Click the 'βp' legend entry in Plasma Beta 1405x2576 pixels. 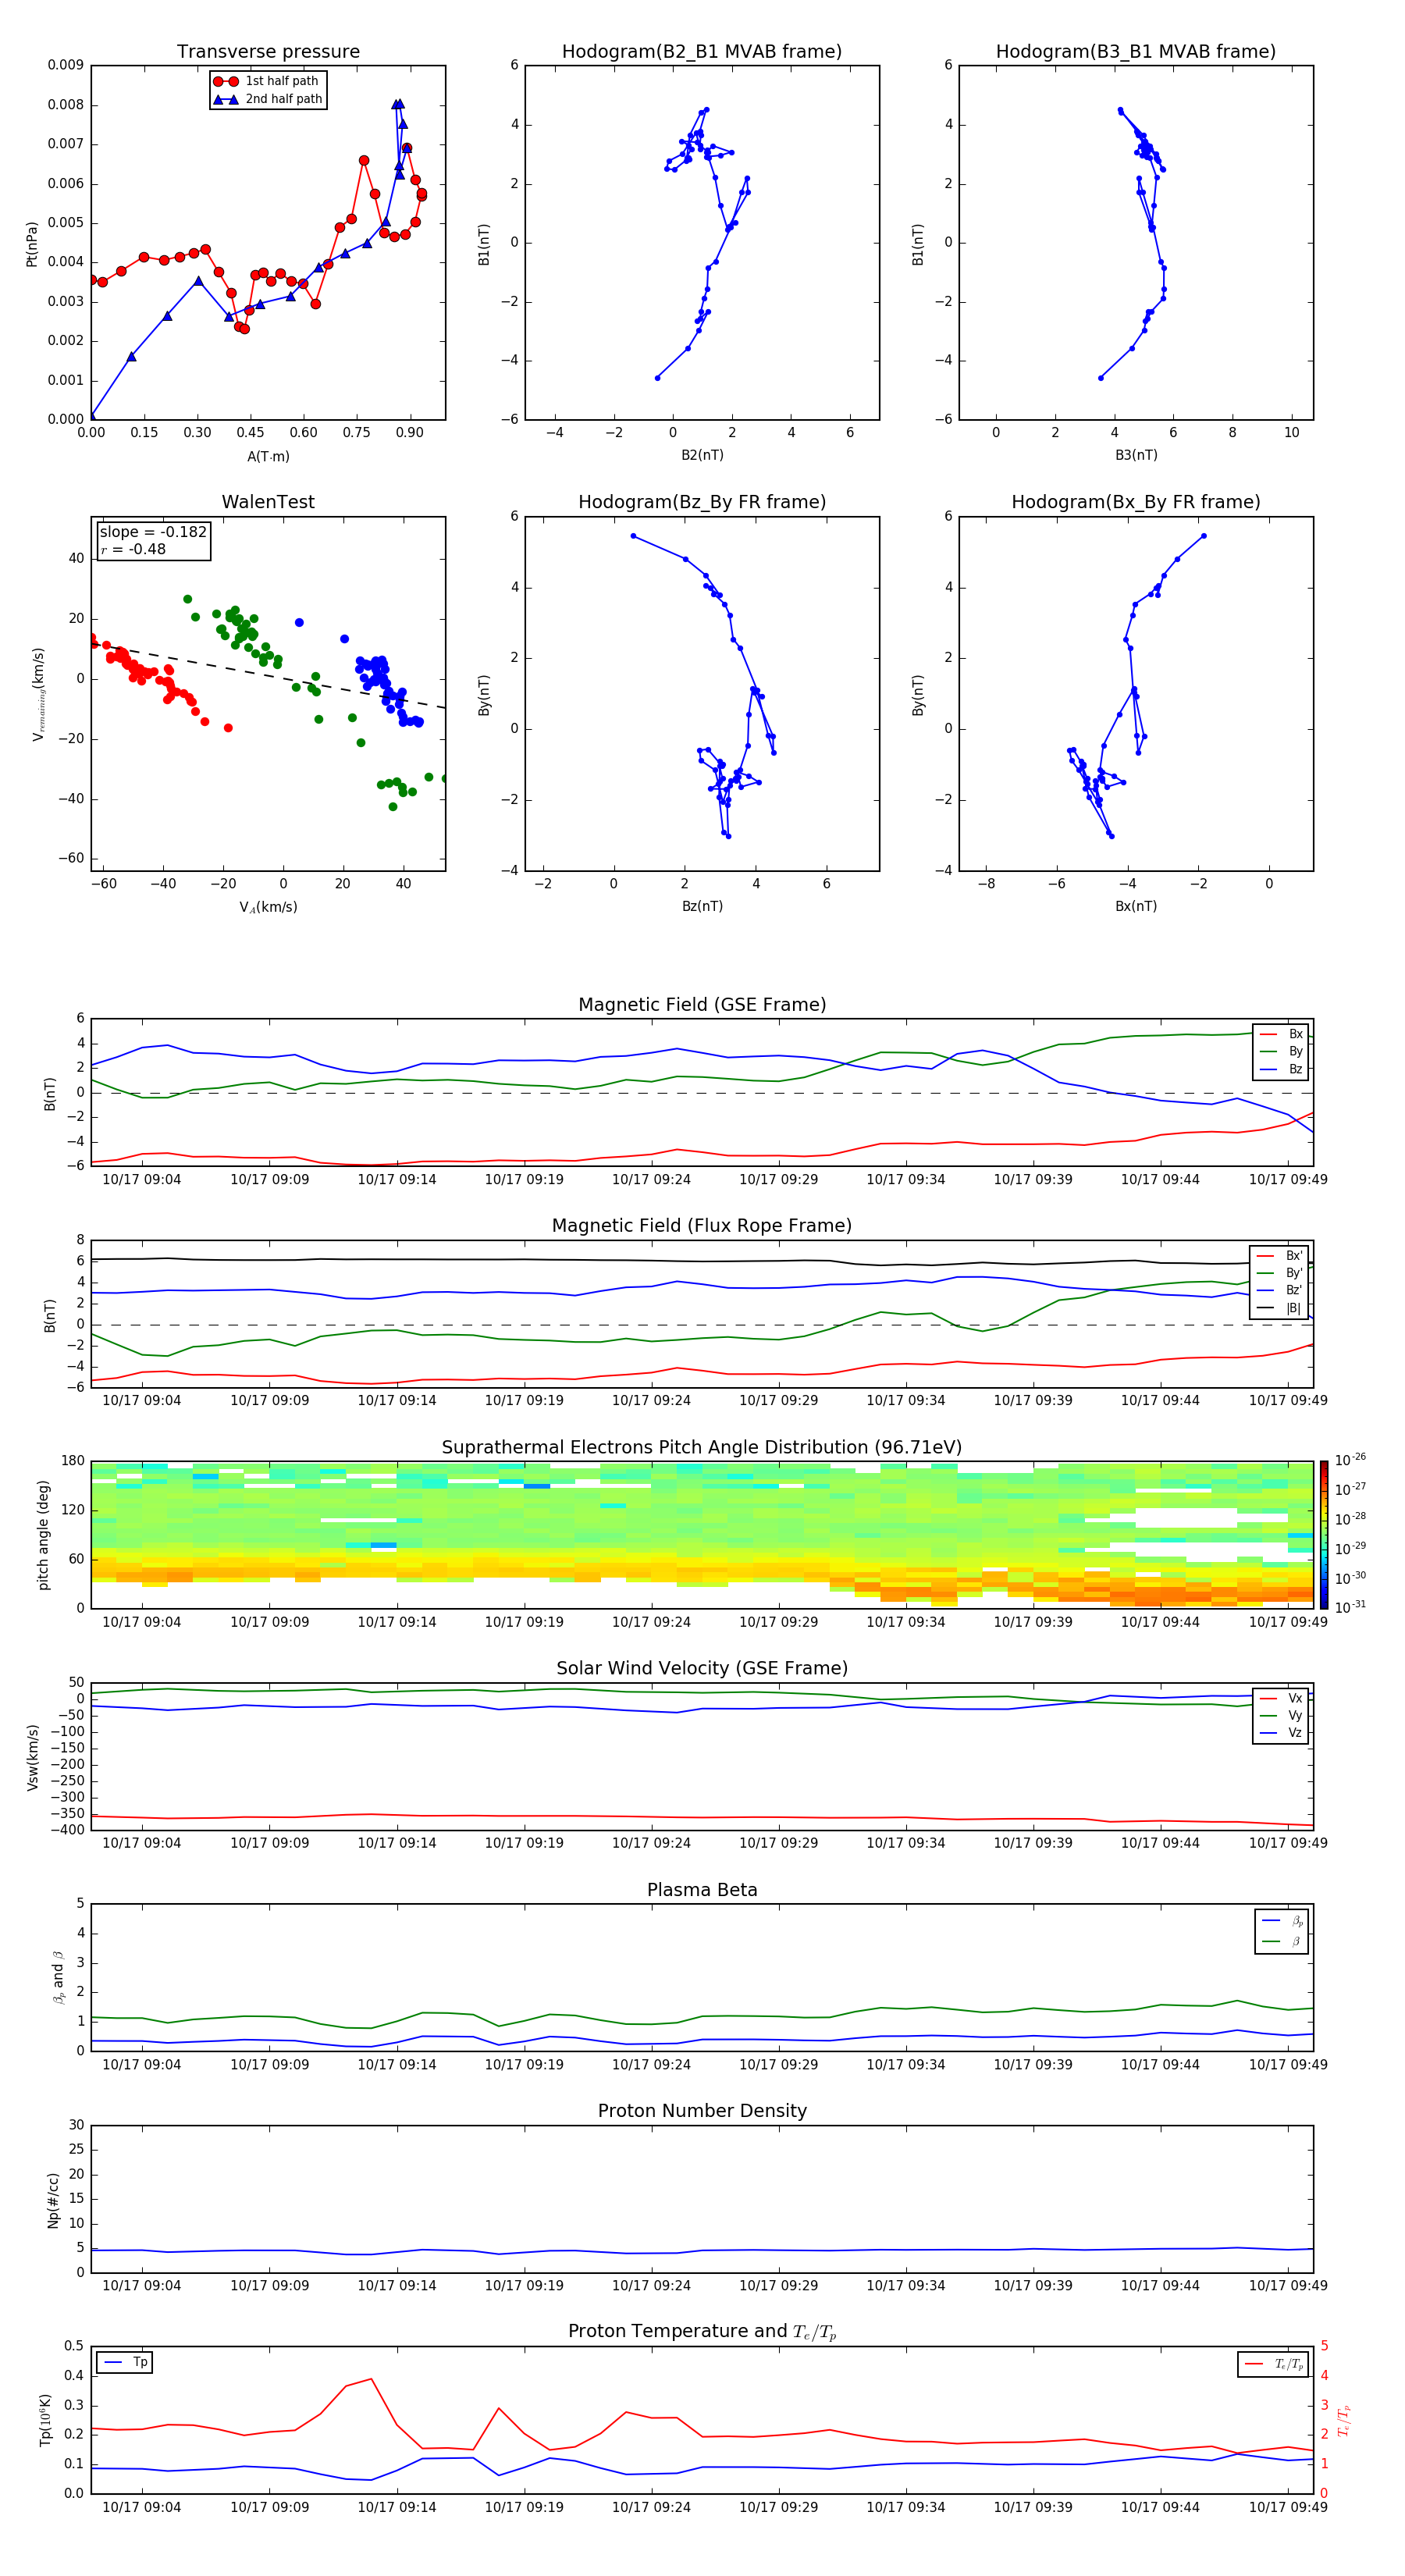tap(1282, 1921)
